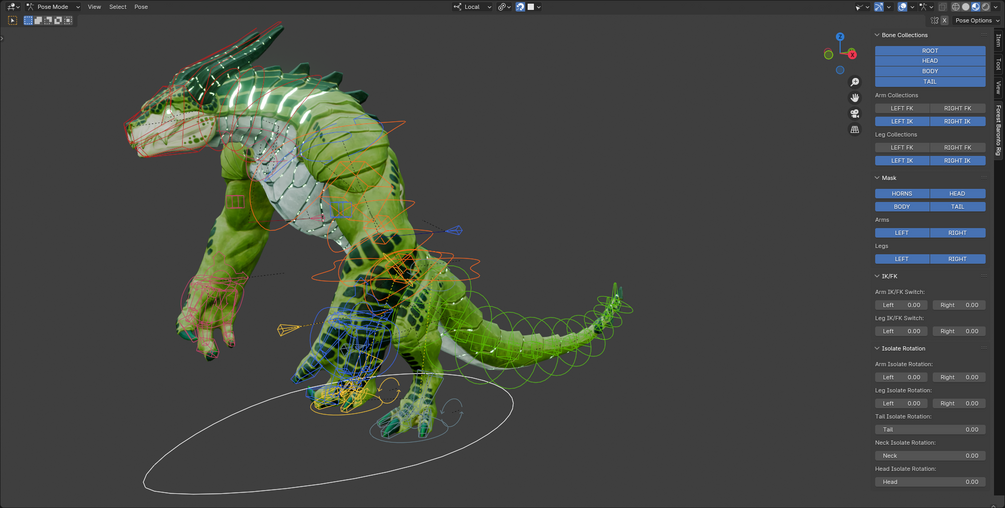
Task: Toggle HEAD bone collection
Action: [930, 61]
